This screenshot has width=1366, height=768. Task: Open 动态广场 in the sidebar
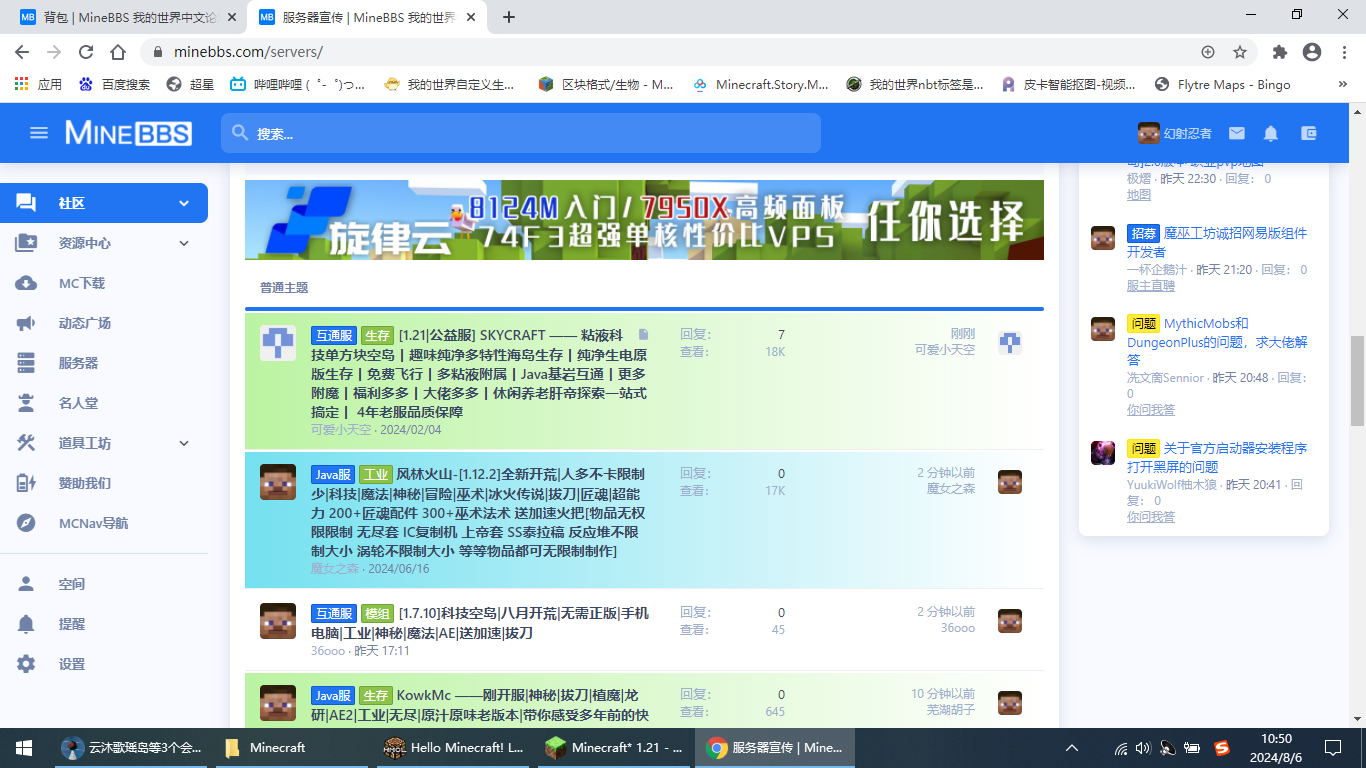point(85,323)
